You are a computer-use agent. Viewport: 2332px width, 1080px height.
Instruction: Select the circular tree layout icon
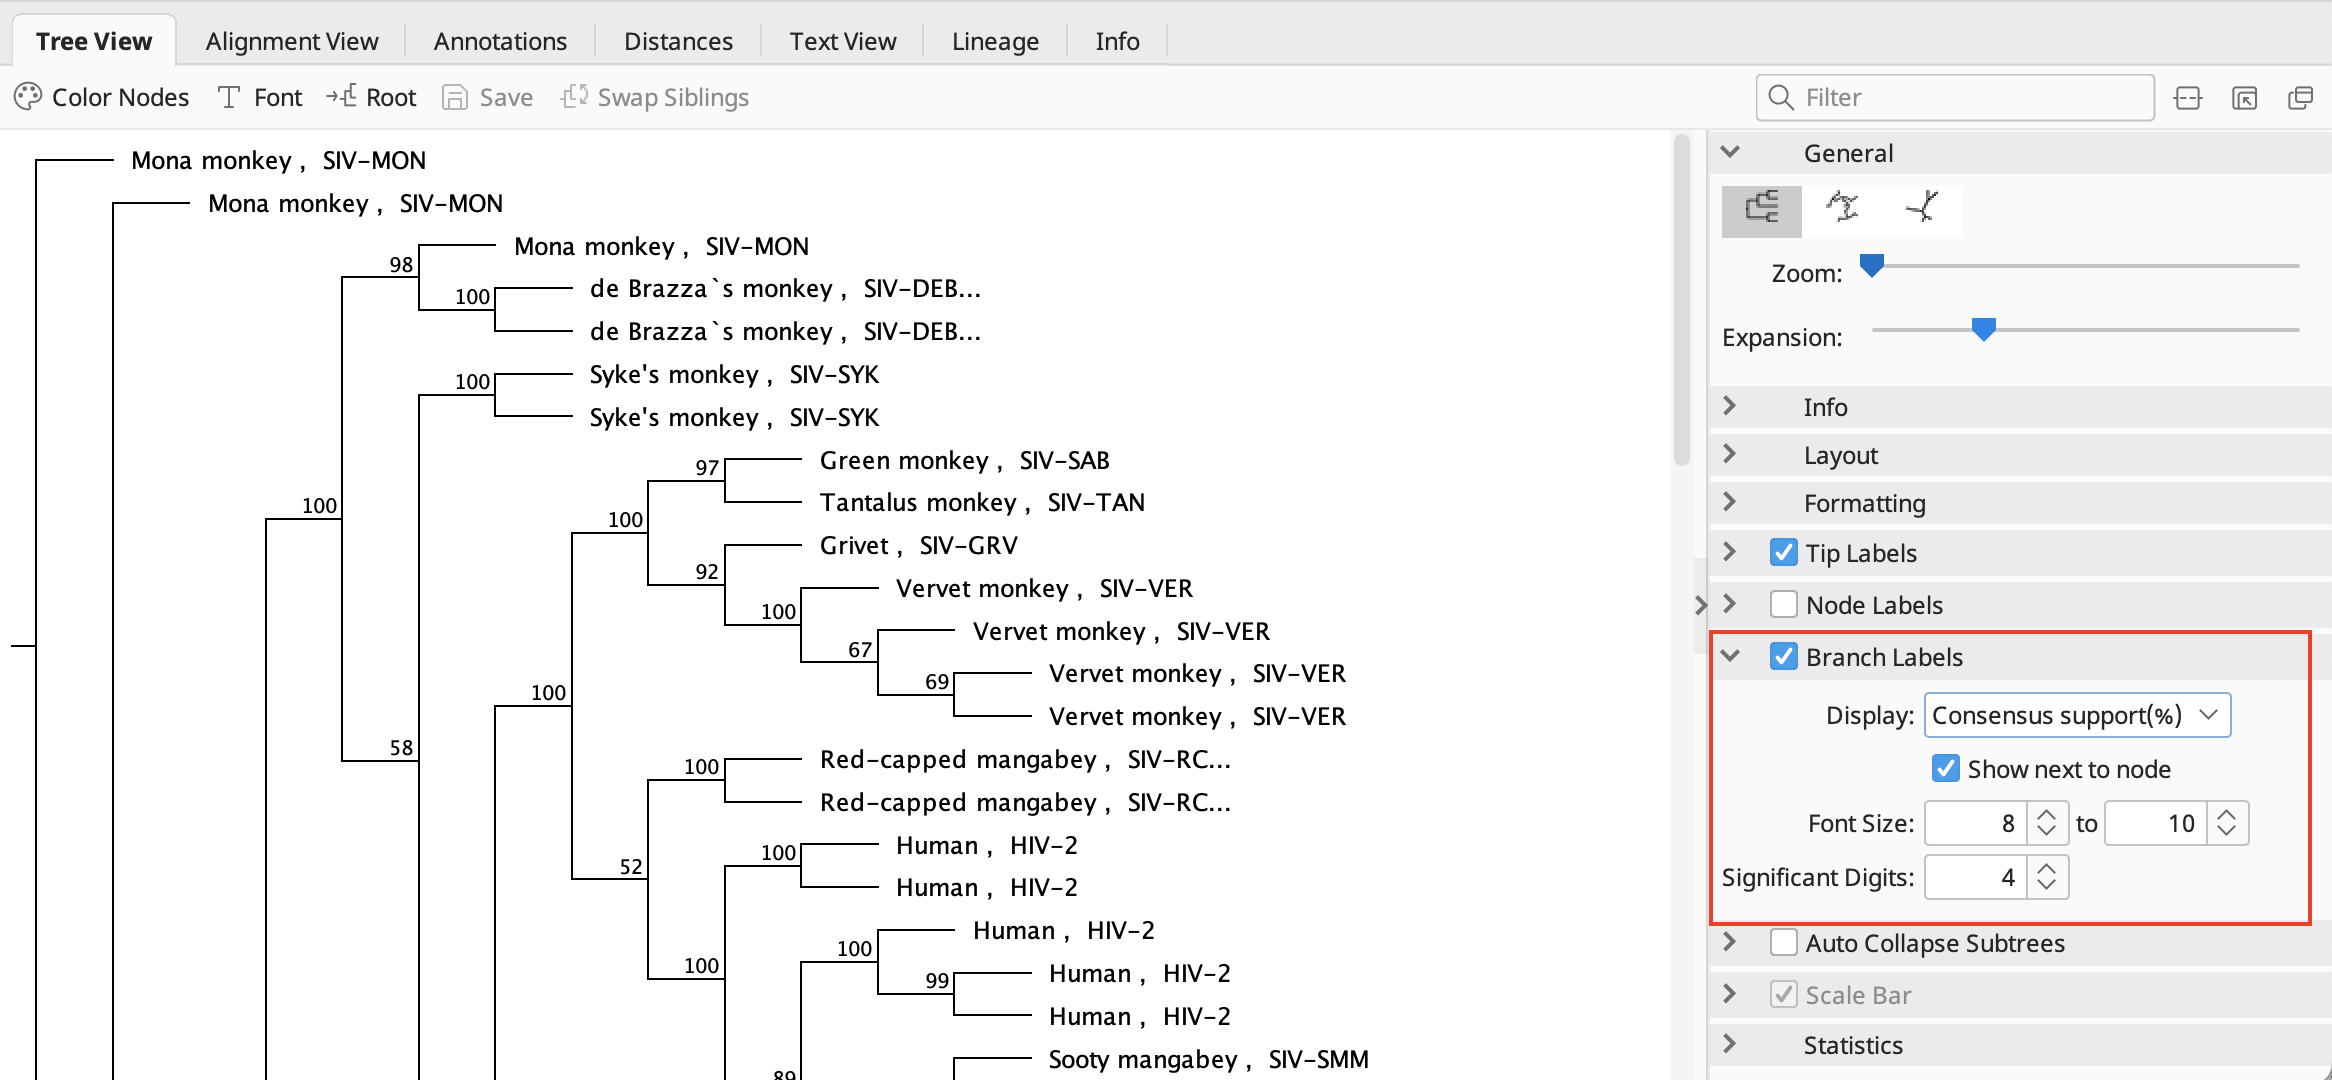[1842, 207]
